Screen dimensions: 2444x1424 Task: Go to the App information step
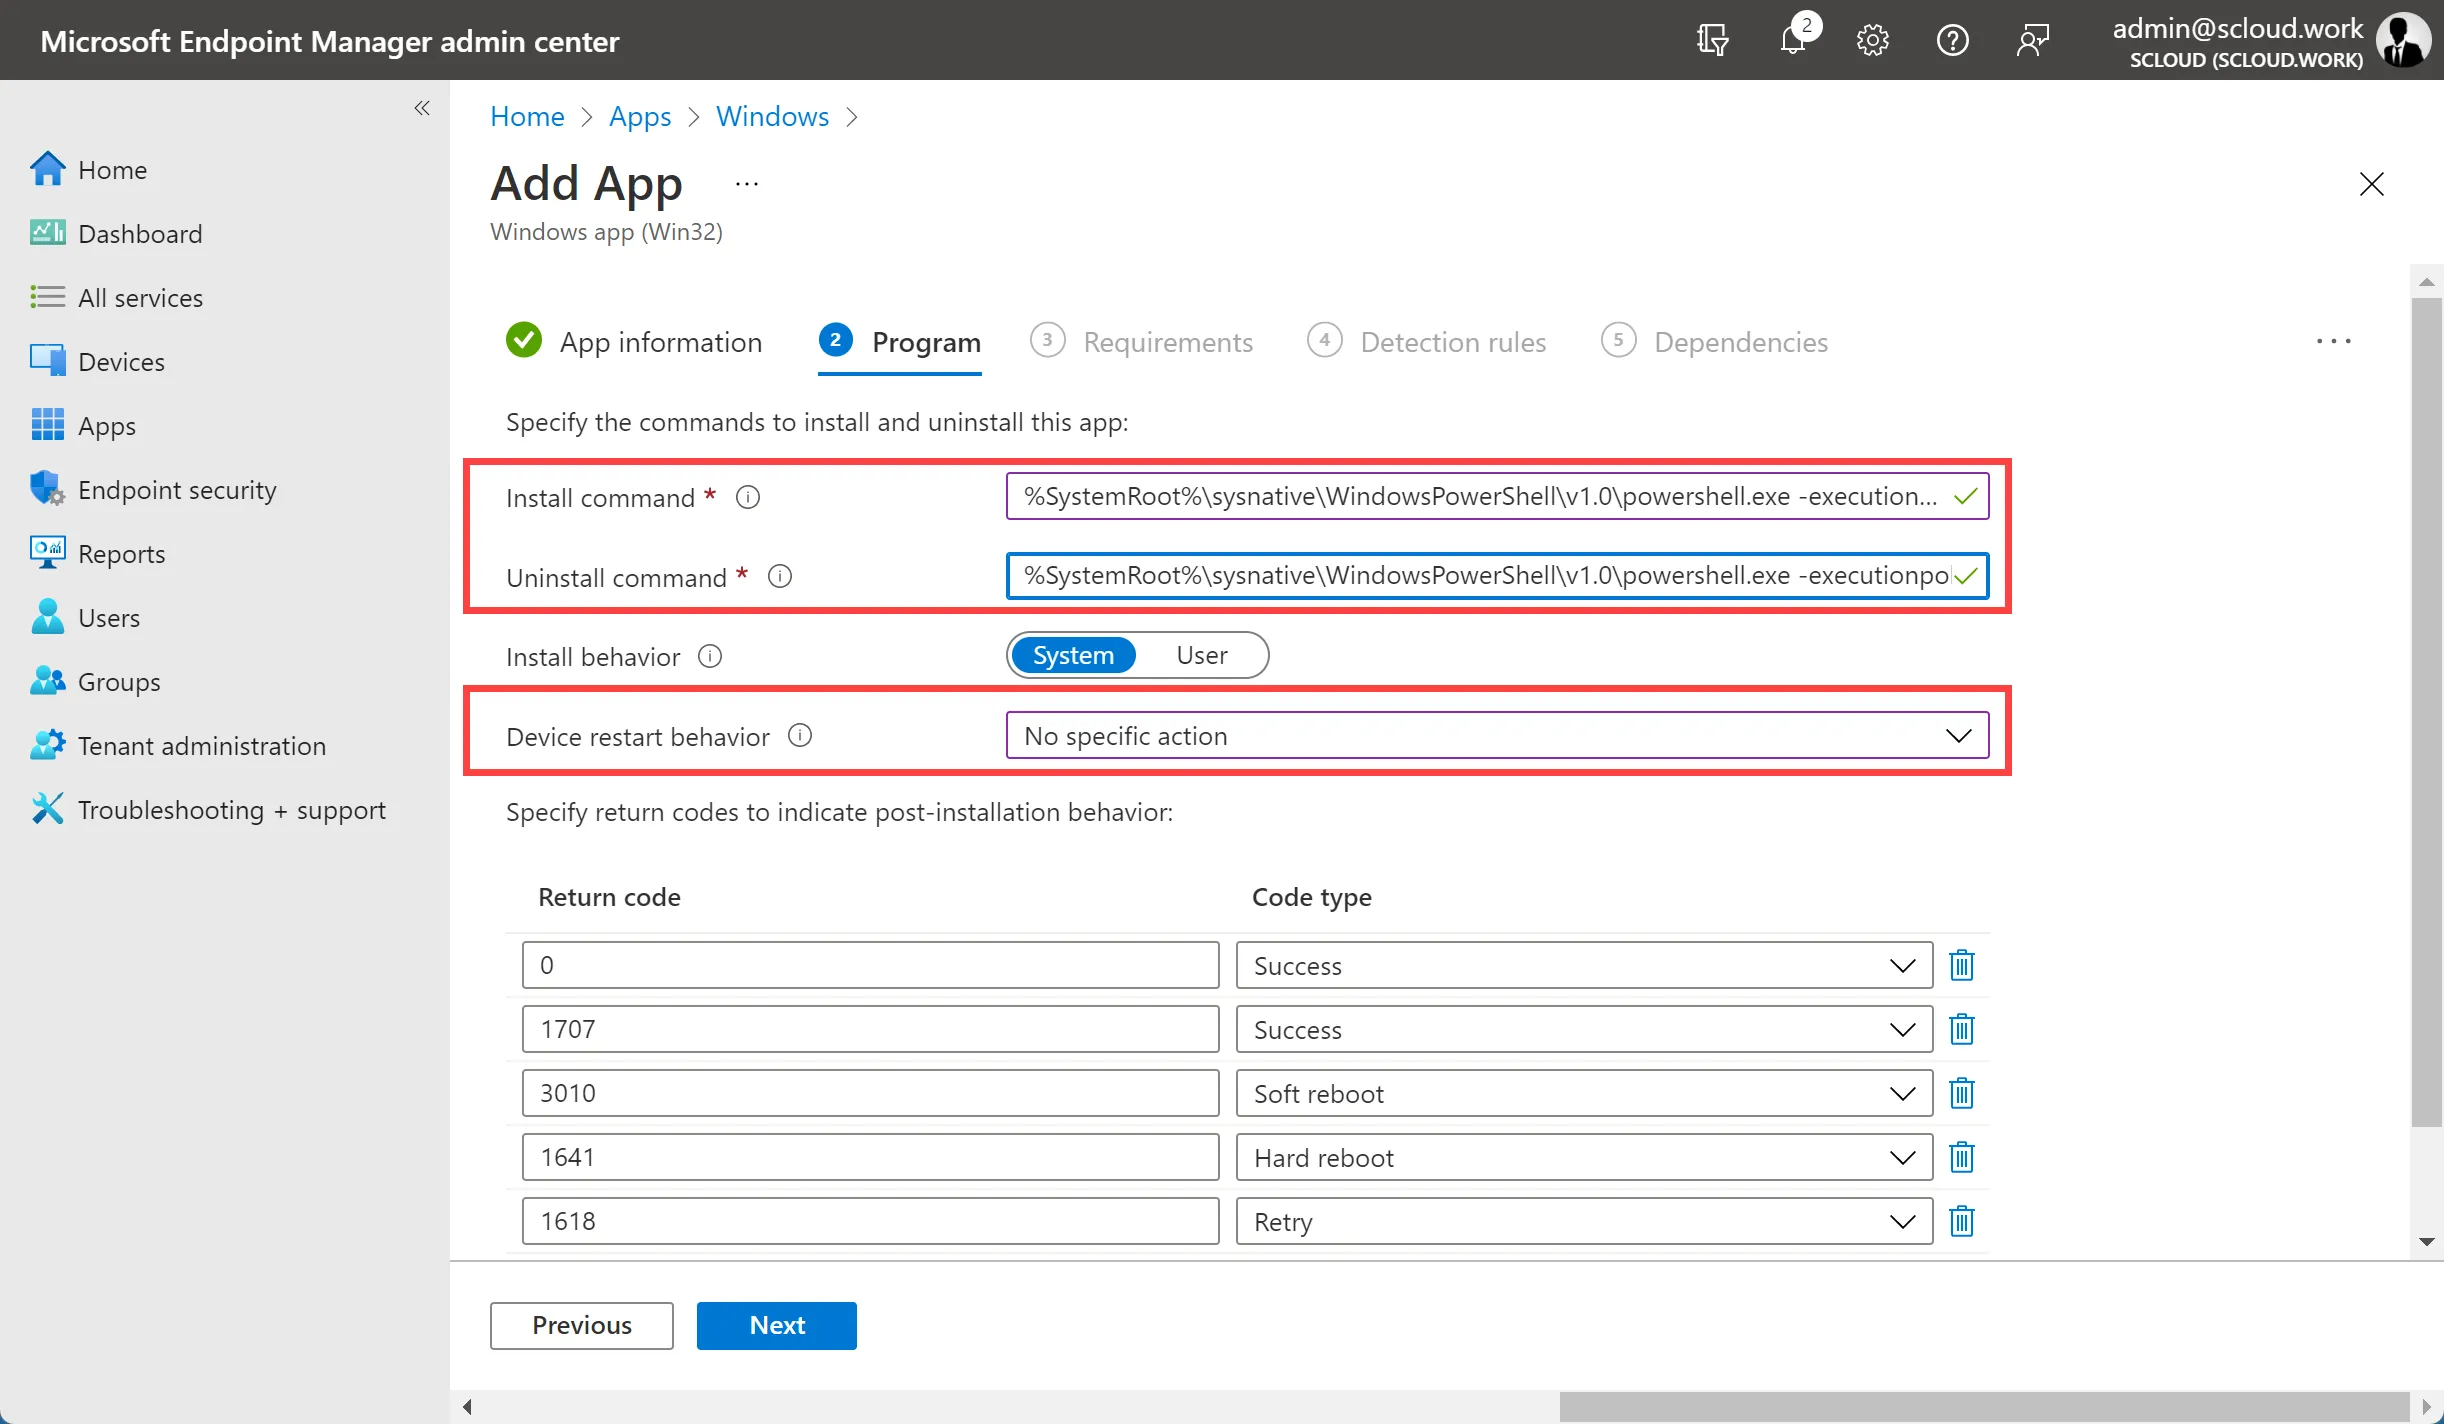coord(634,342)
